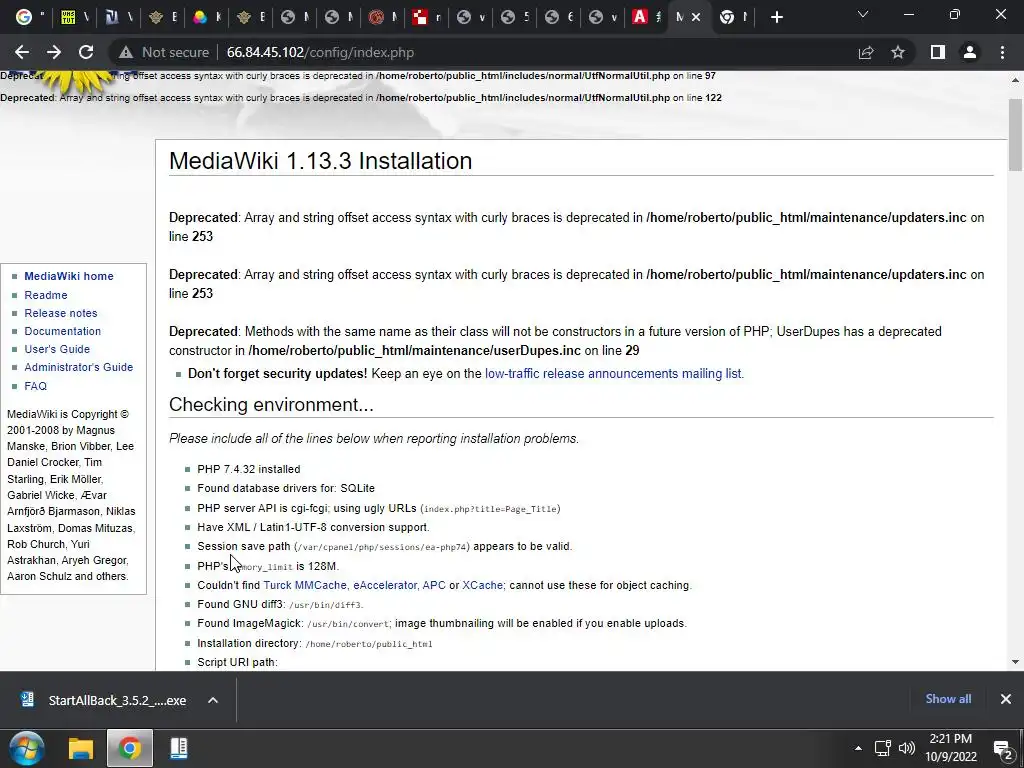Follow the eAccelerator link
This screenshot has height=768, width=1024.
(385, 585)
